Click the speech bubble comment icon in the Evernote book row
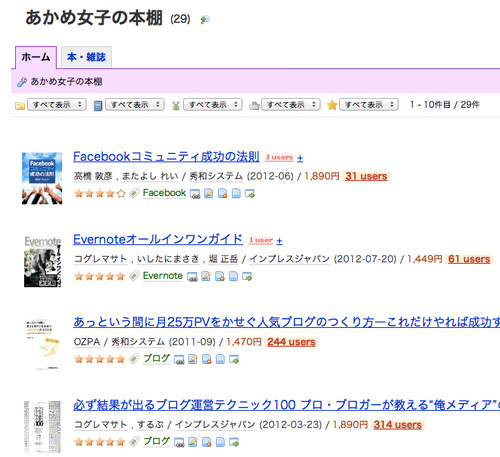Image resolution: width=500 pixels, height=457 pixels. (192, 277)
